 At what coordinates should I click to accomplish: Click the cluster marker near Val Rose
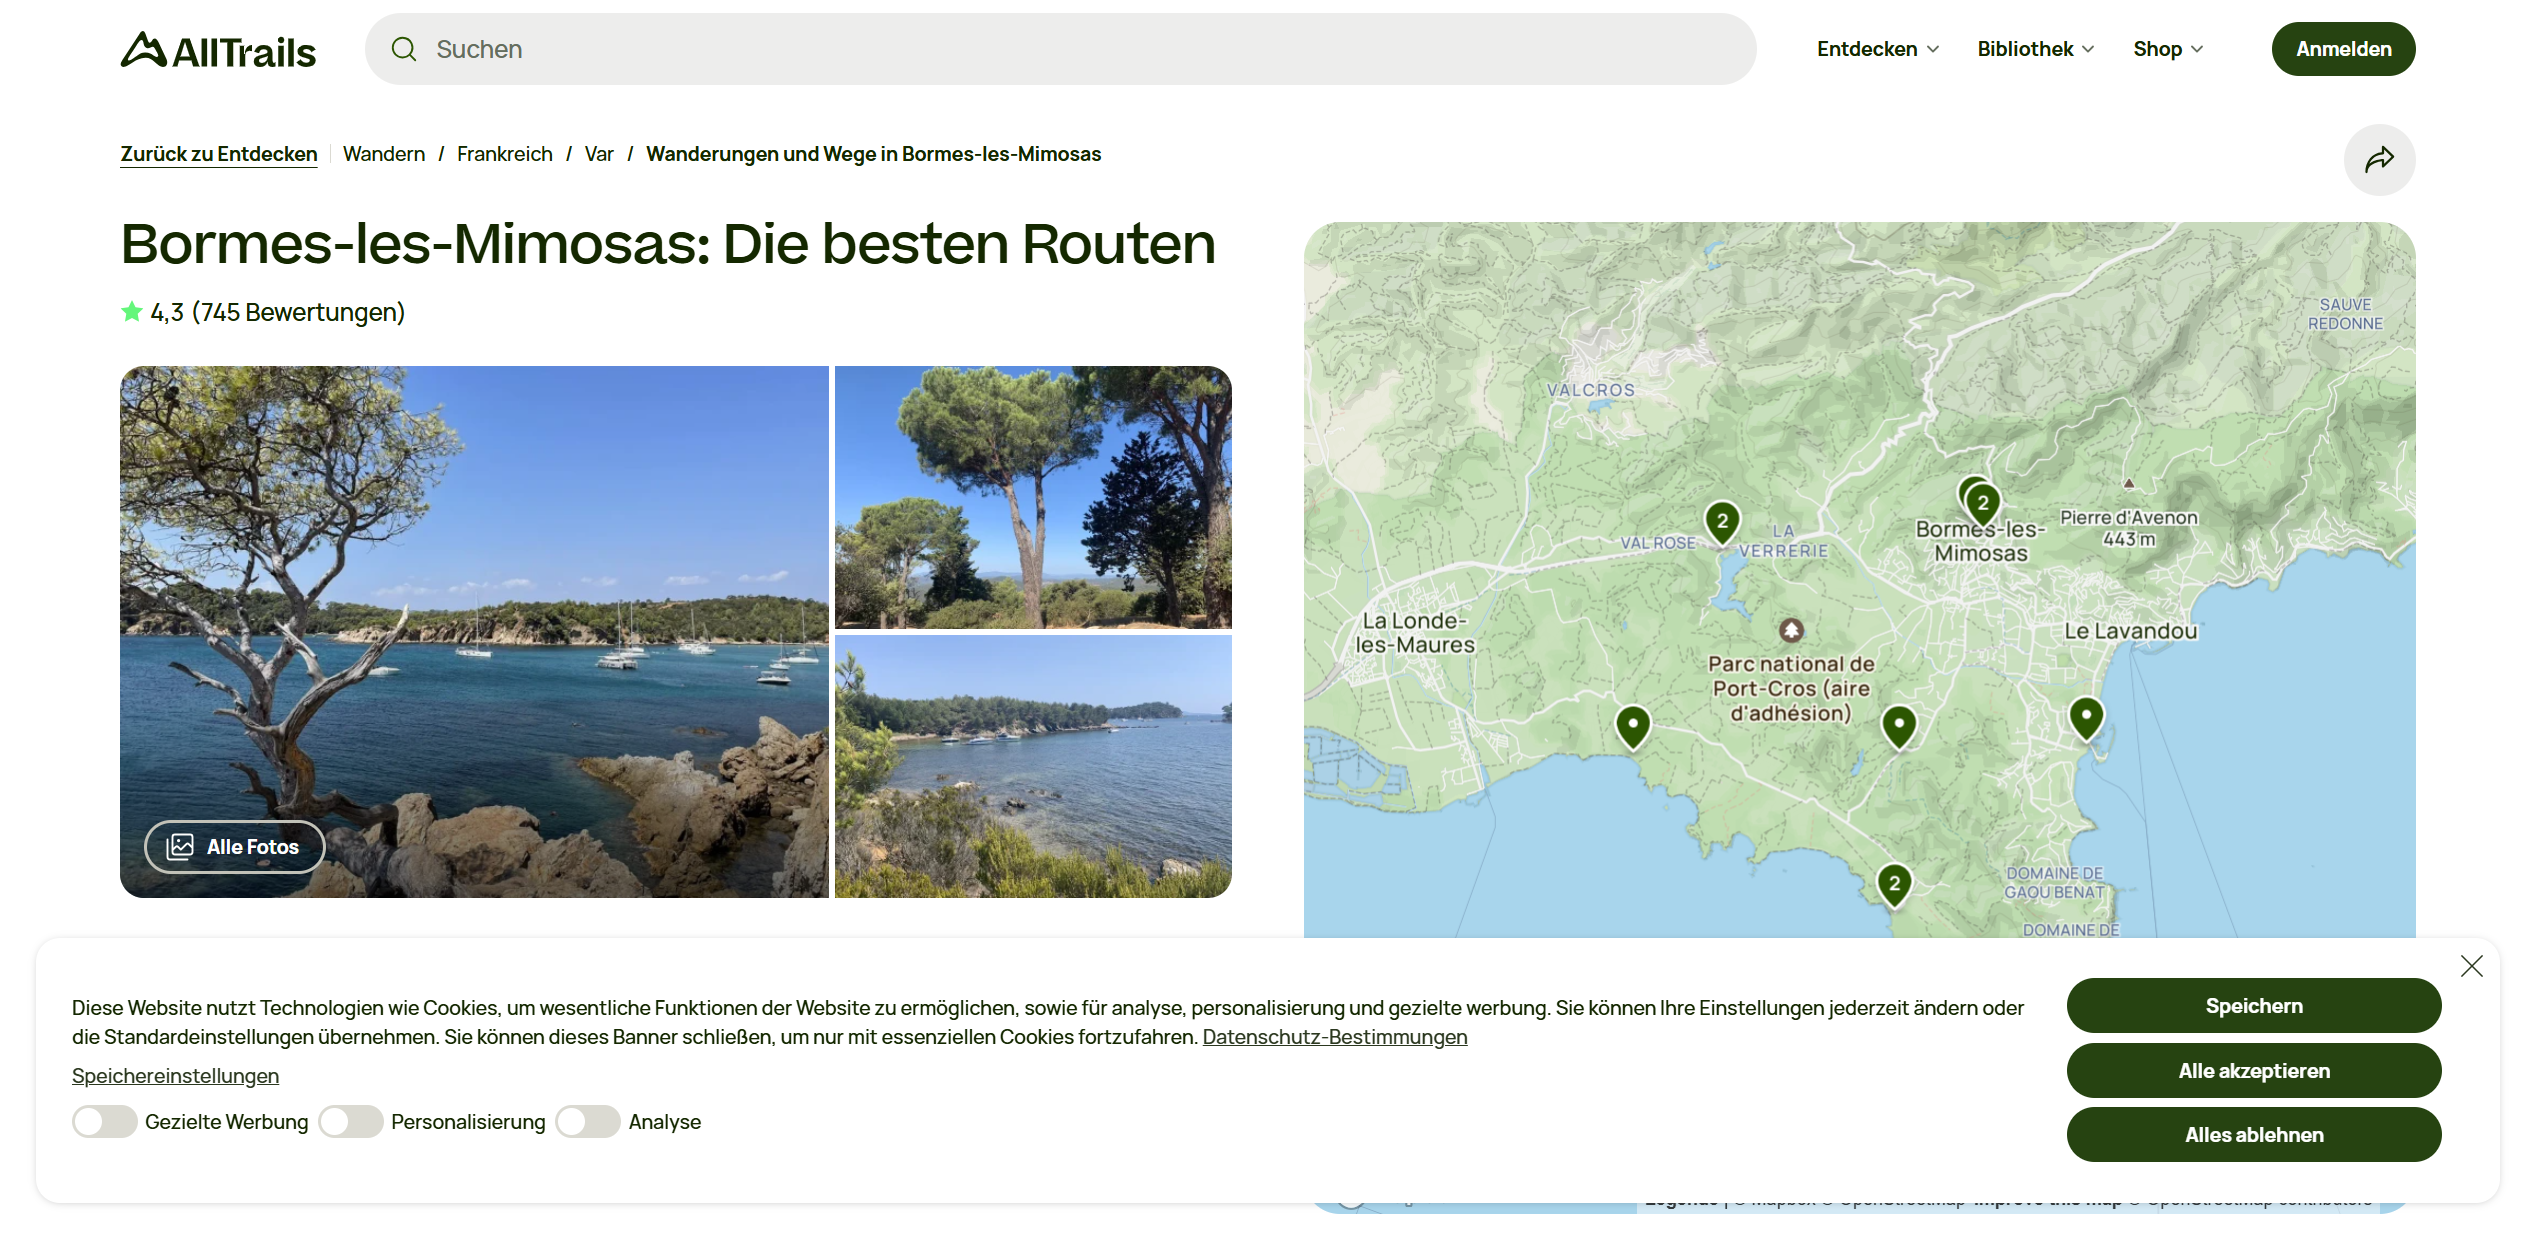coord(1721,521)
